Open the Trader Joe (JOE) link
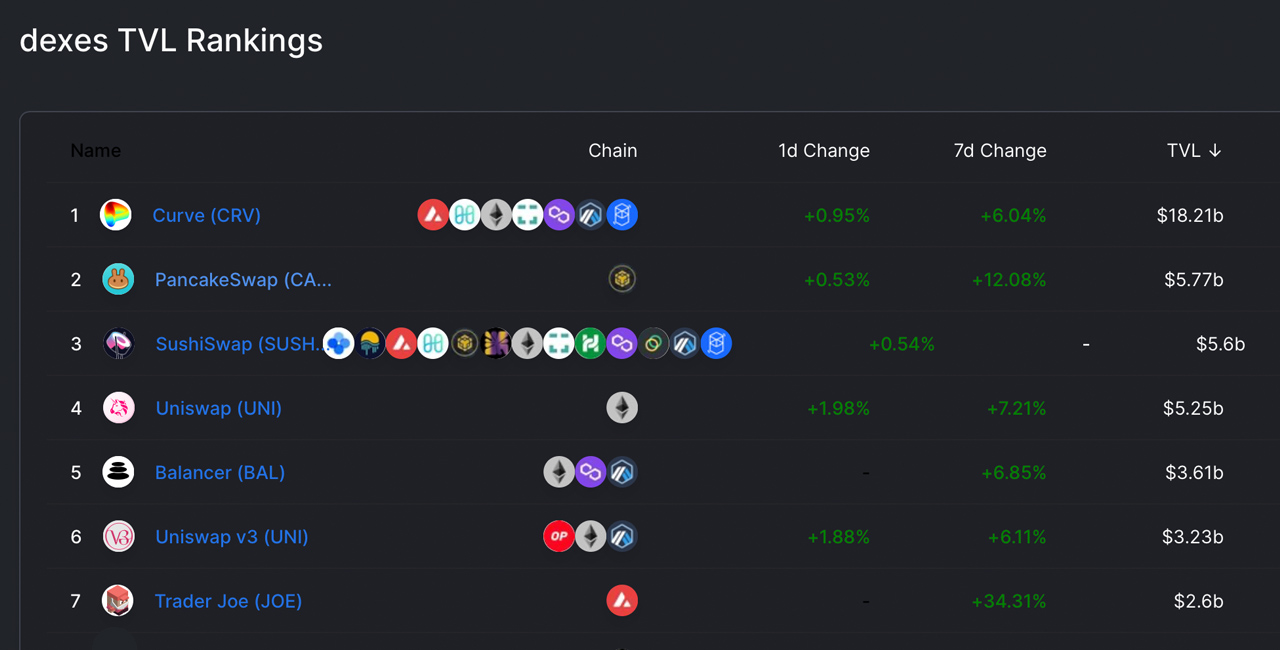This screenshot has width=1280, height=650. 228,601
